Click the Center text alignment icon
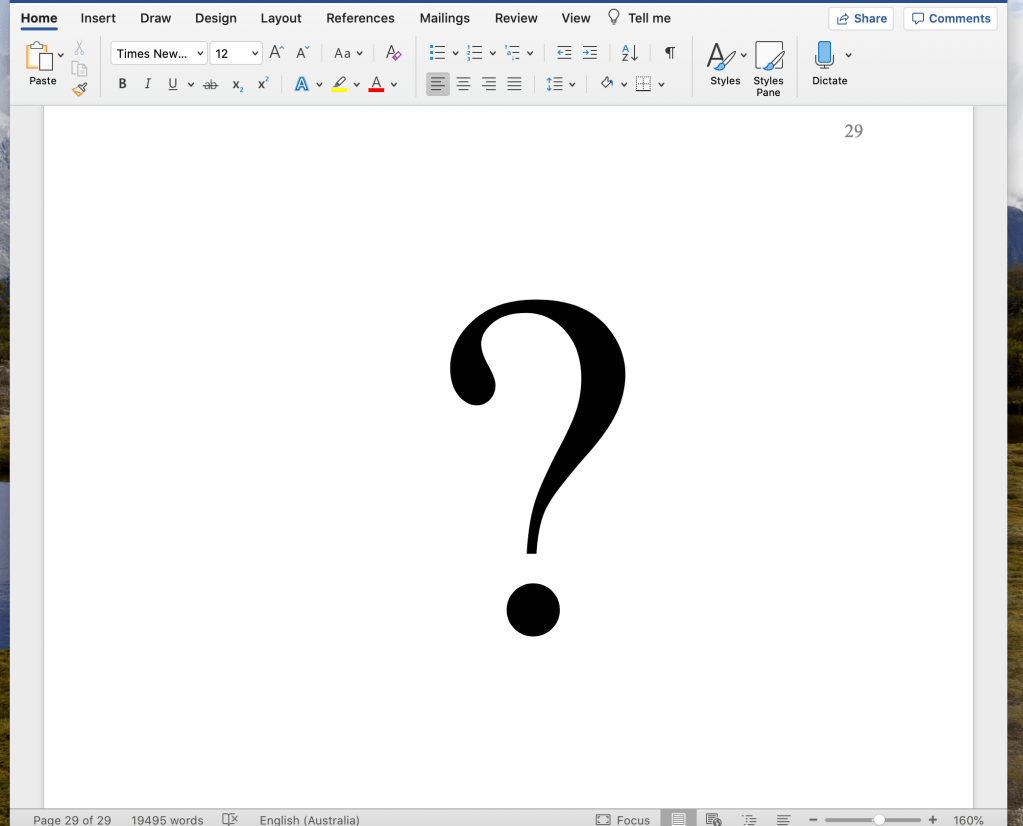 click(463, 85)
